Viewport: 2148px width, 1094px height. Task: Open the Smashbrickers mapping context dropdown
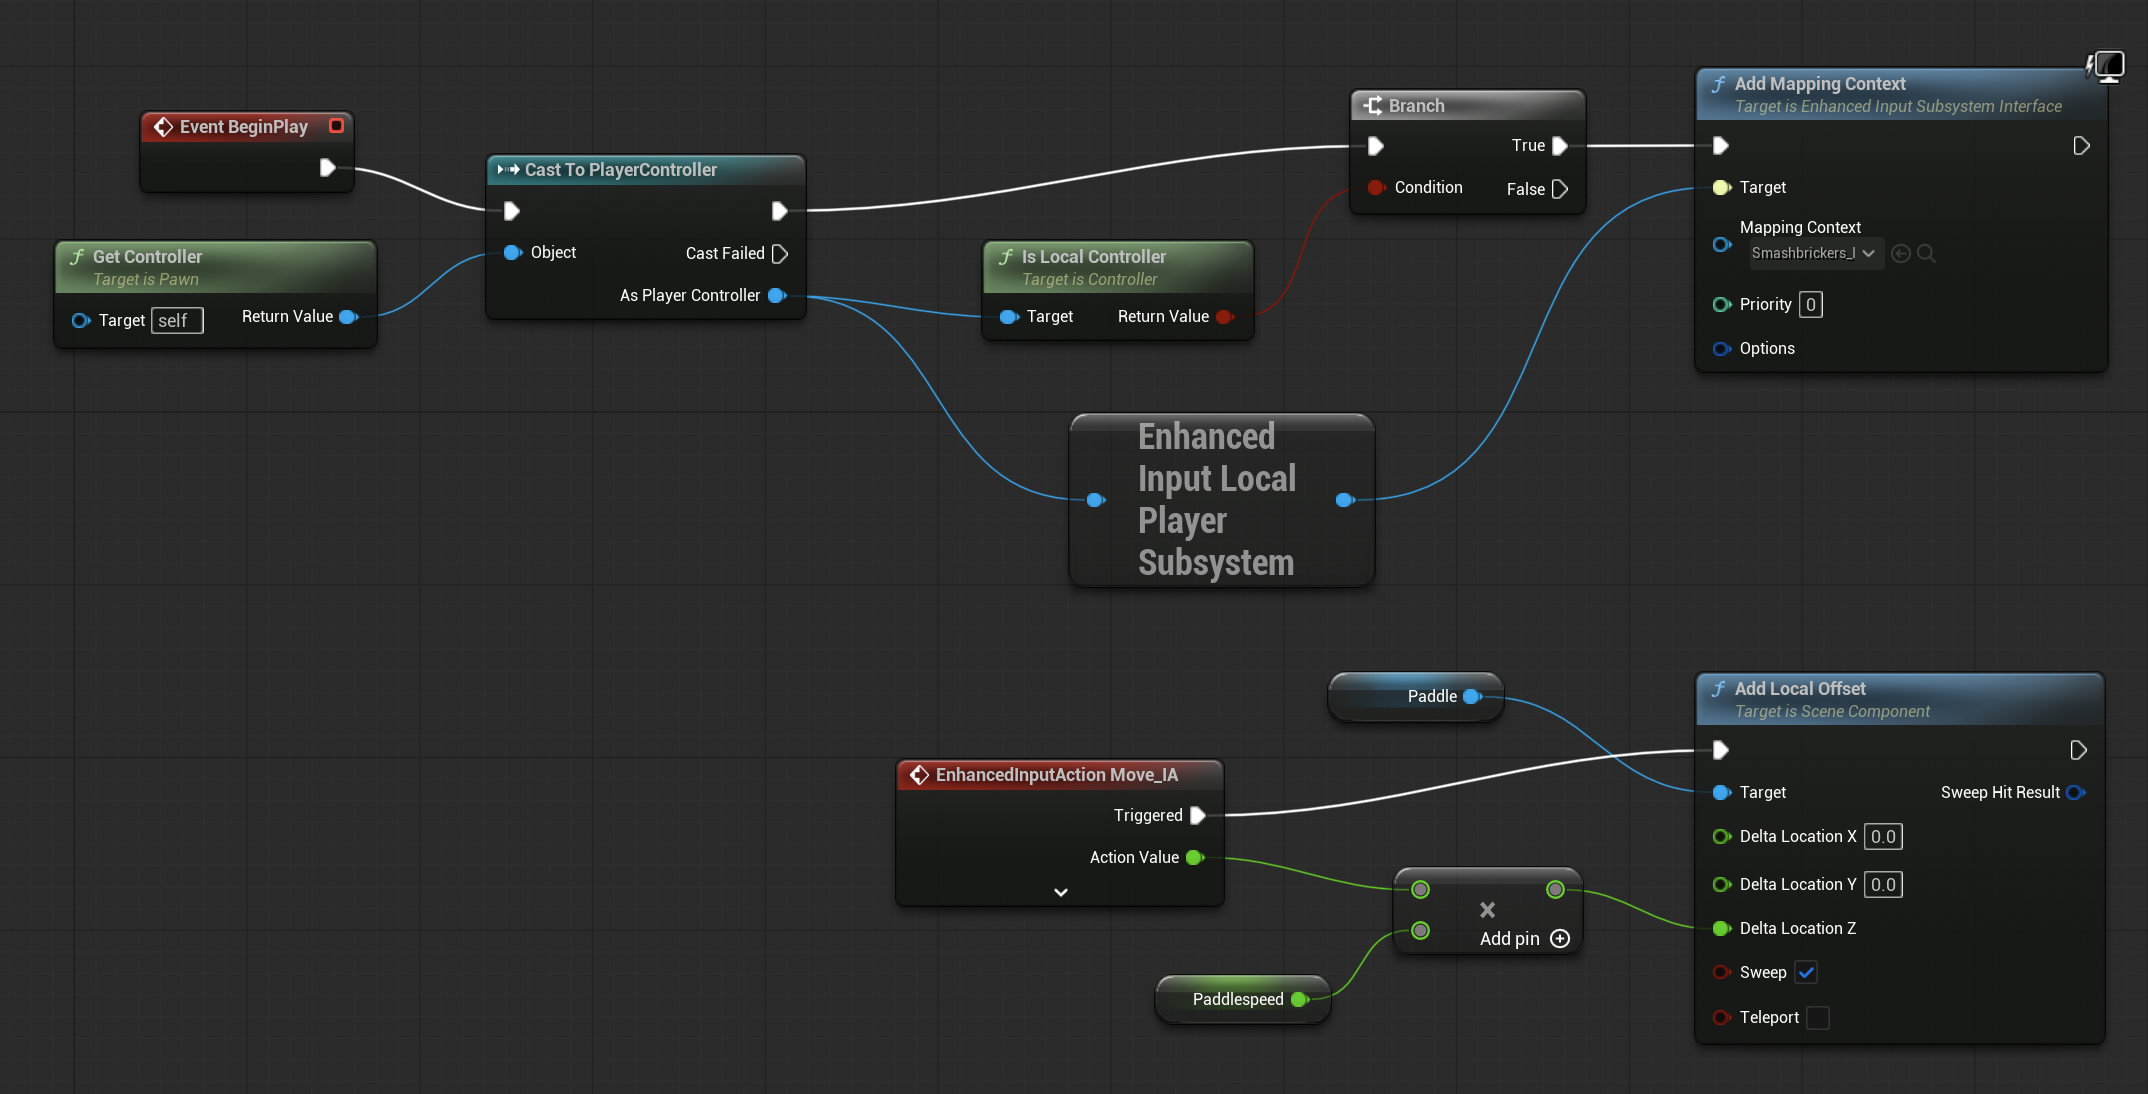click(1816, 254)
